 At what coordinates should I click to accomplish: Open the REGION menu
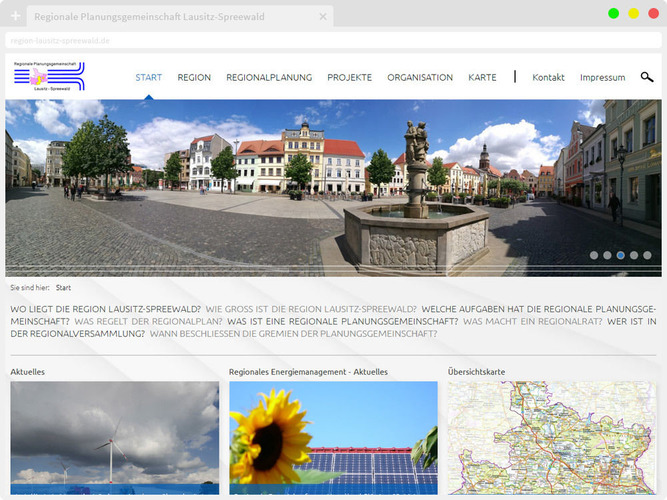(x=194, y=77)
